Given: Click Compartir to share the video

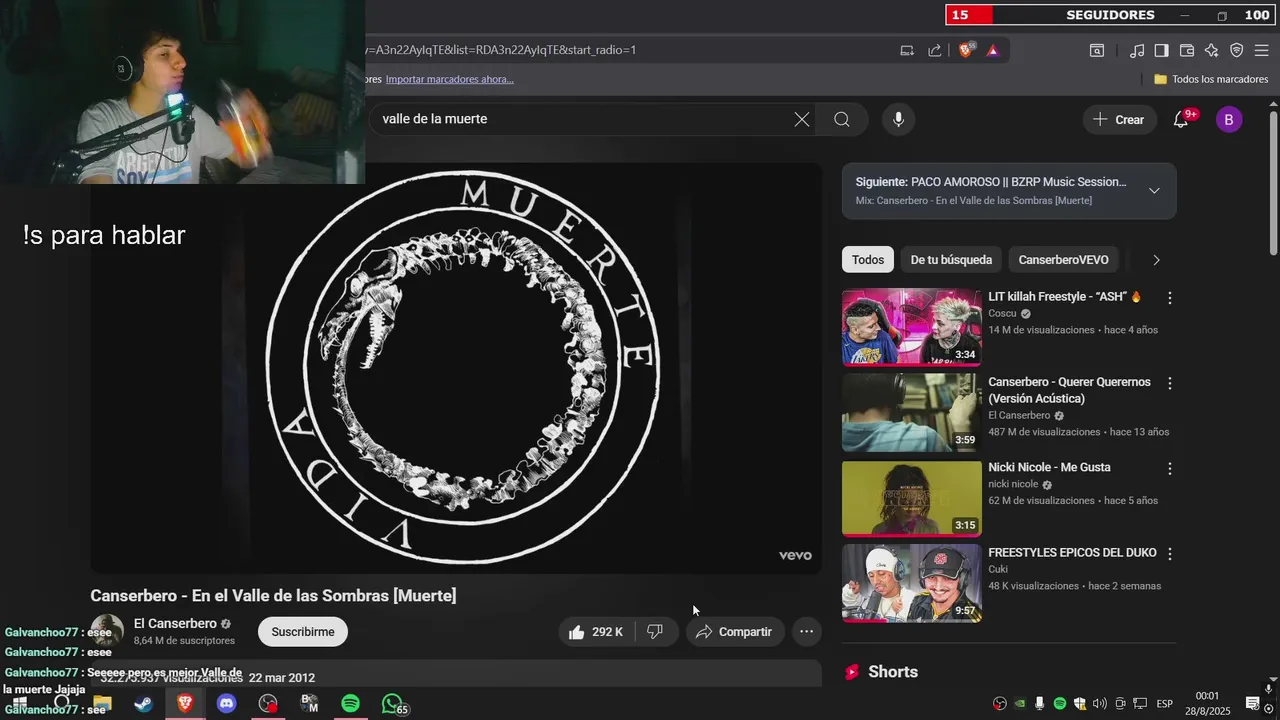Looking at the screenshot, I should (x=735, y=632).
